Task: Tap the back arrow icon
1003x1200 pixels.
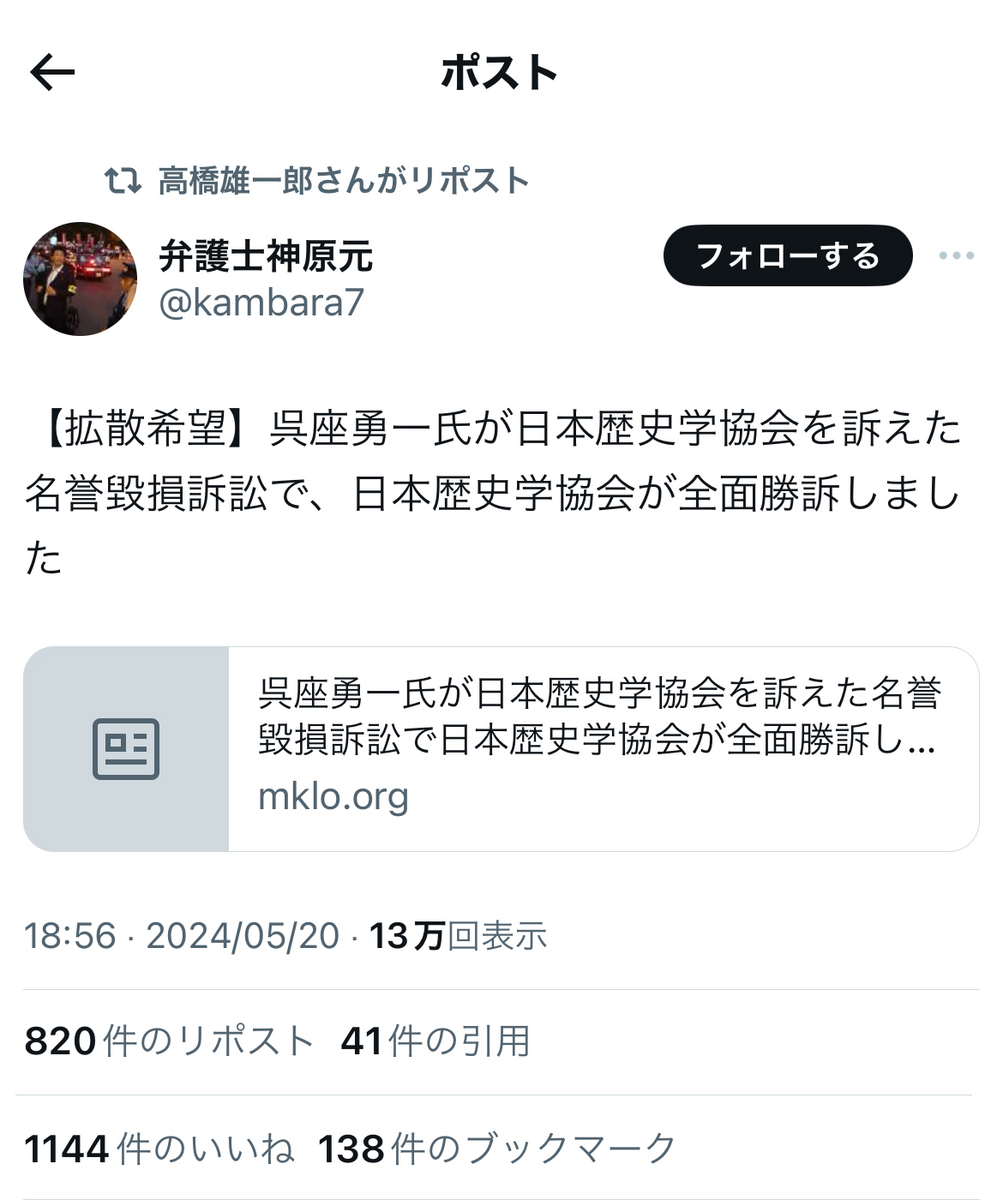Action: pos(53,72)
